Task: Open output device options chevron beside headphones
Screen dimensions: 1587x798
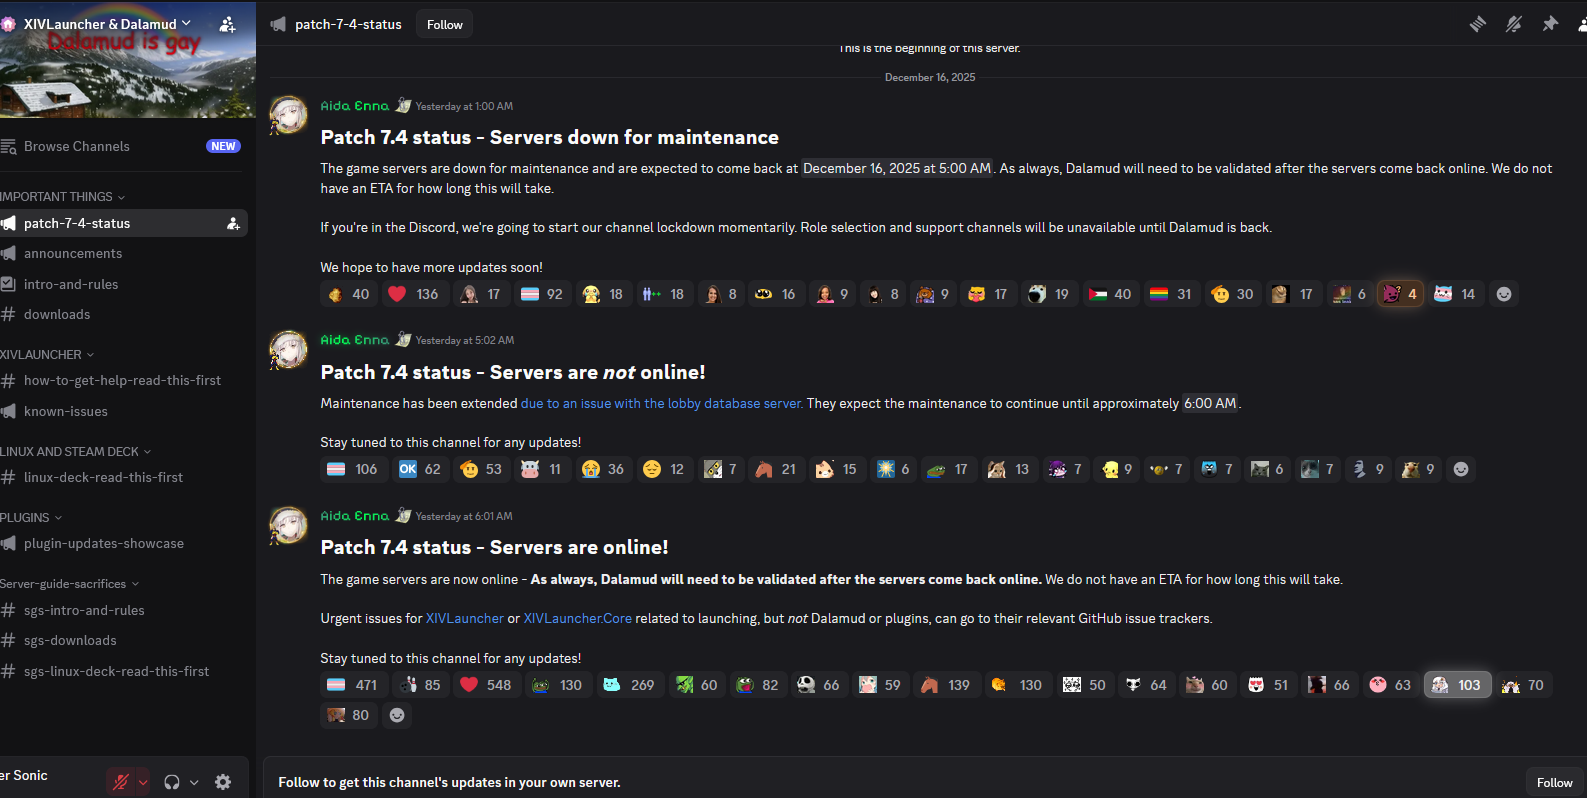Action: pyautogui.click(x=194, y=782)
